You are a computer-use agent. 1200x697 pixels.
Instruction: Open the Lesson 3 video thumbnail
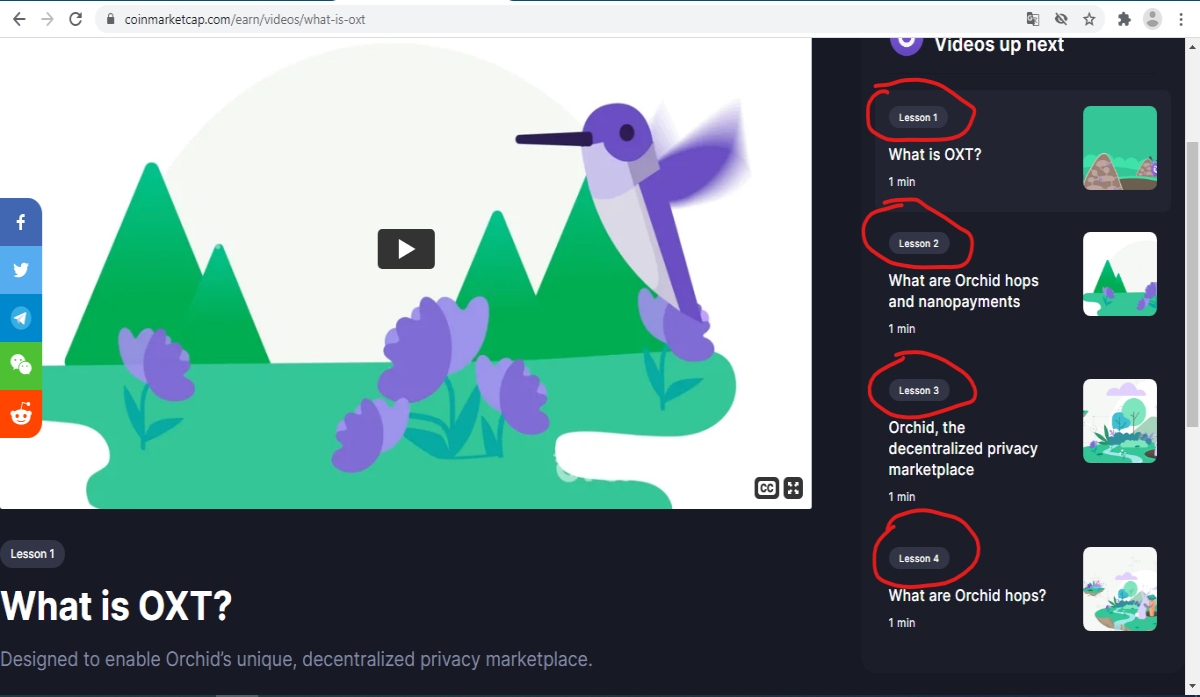pos(1120,421)
